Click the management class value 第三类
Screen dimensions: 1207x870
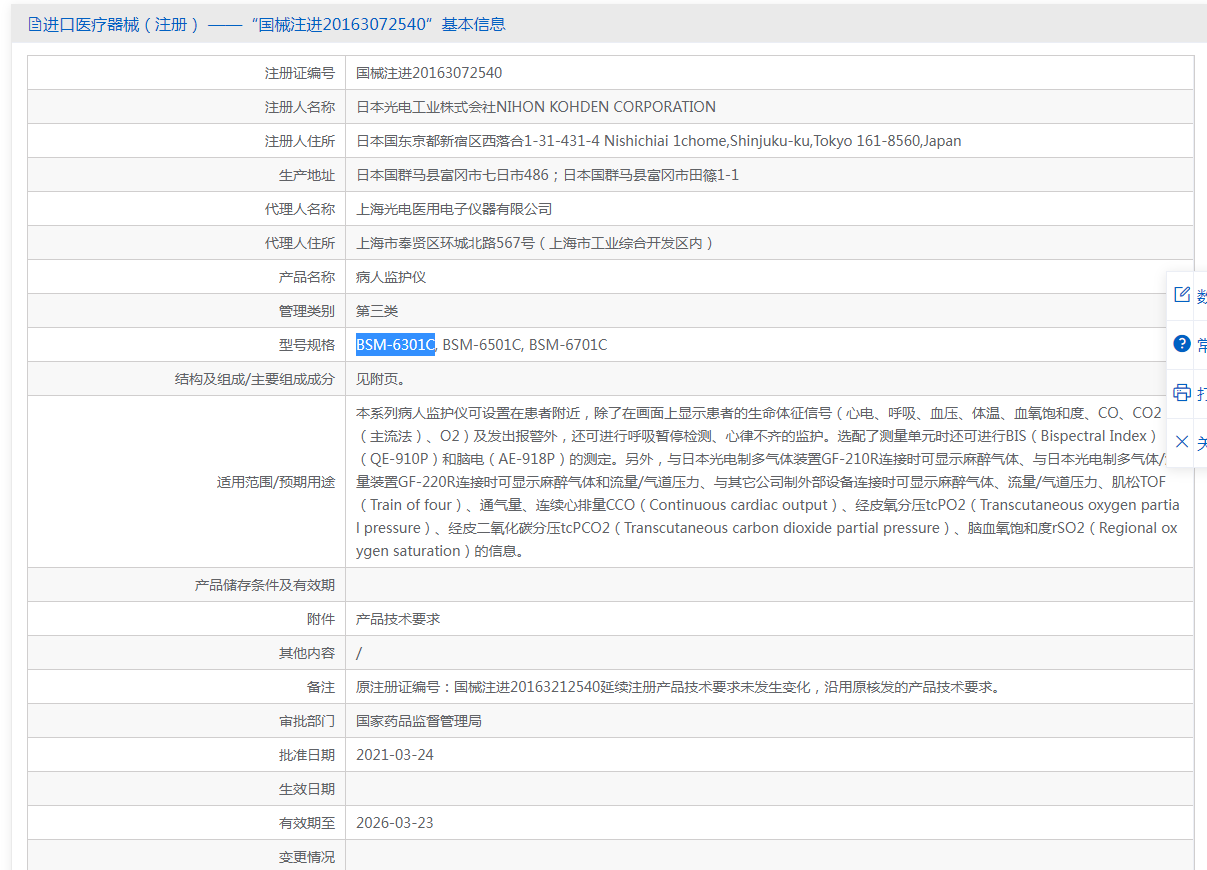click(377, 311)
